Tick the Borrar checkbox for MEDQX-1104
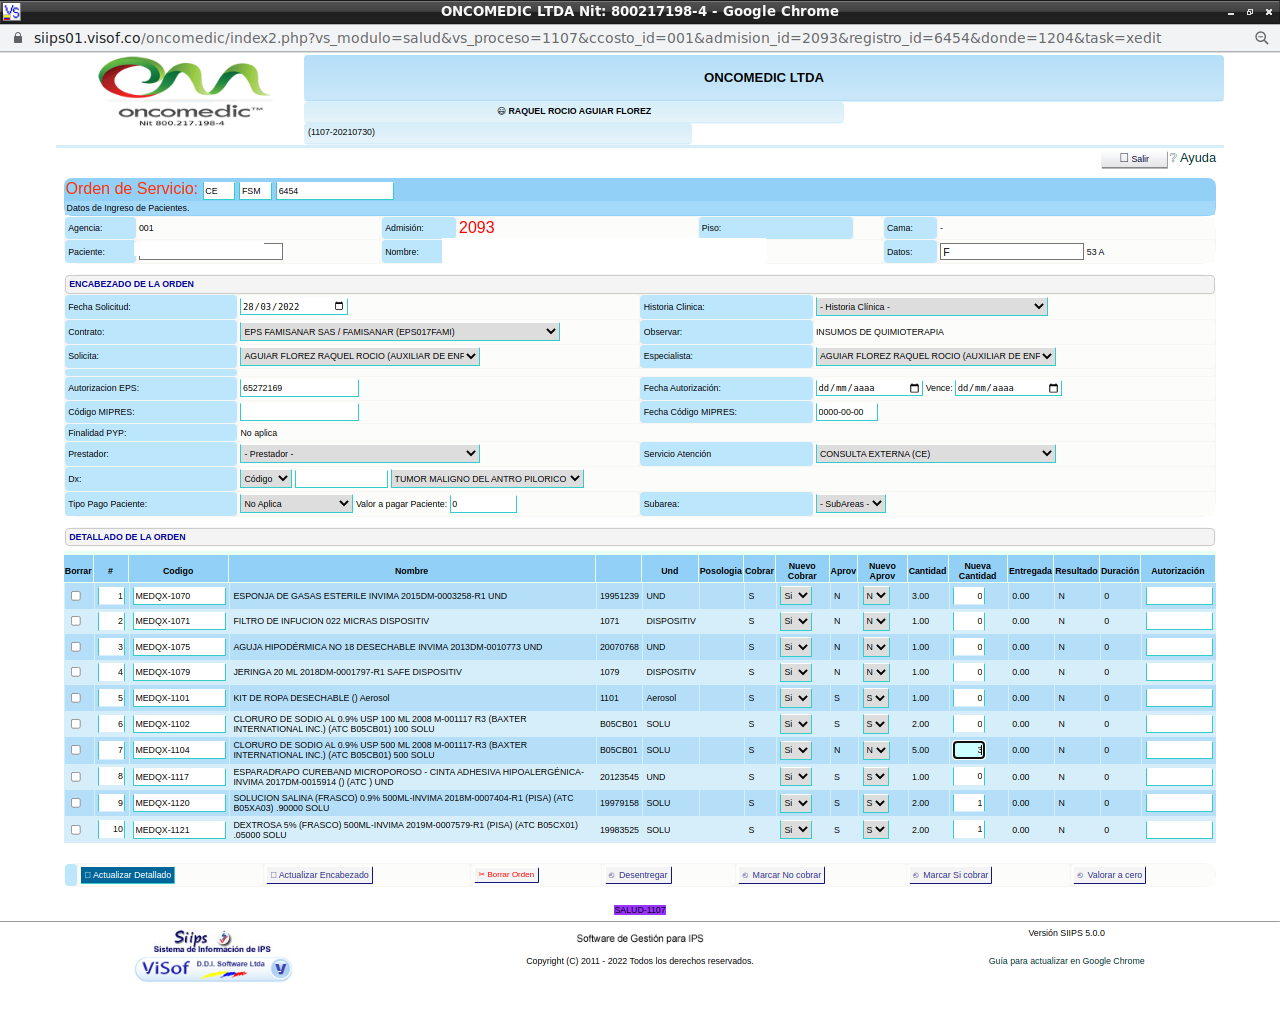 76,750
